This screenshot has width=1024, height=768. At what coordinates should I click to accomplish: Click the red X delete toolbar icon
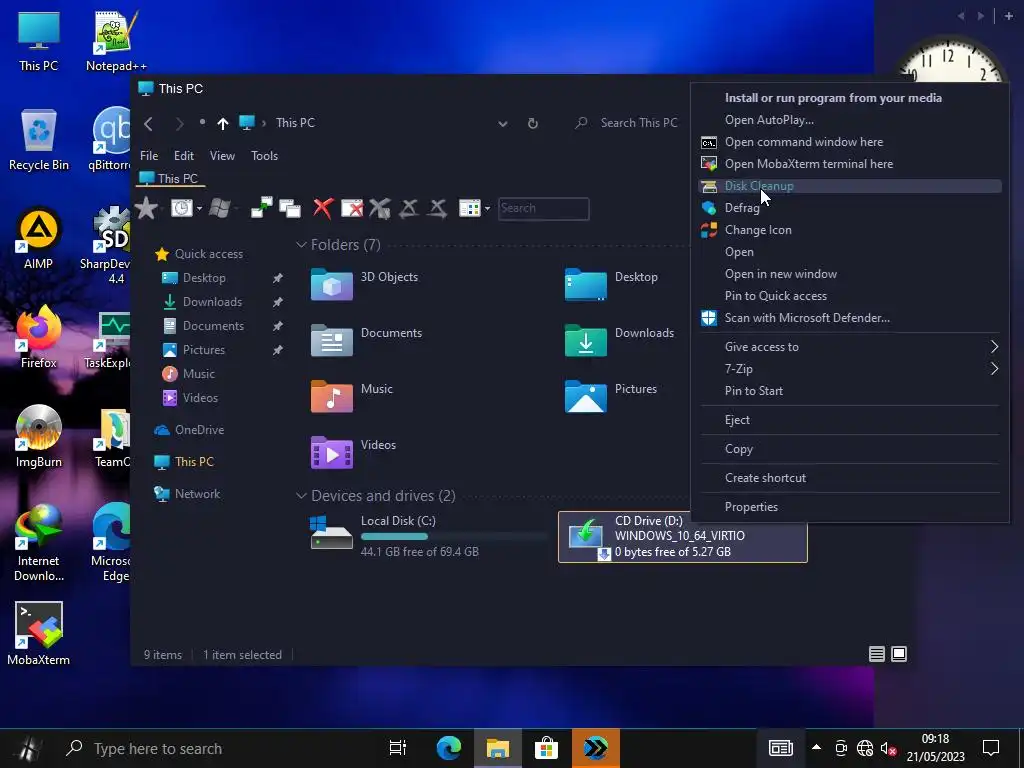point(323,208)
